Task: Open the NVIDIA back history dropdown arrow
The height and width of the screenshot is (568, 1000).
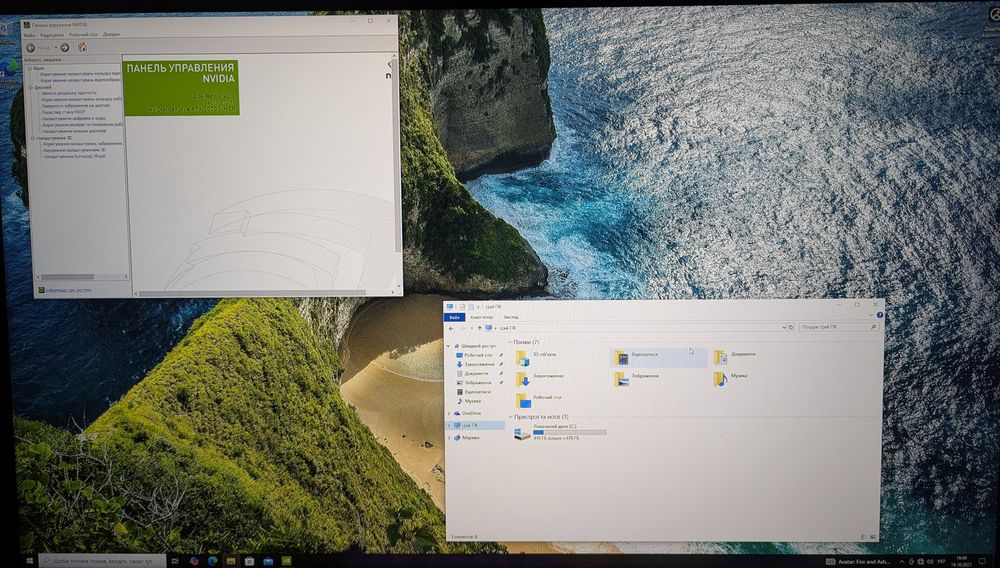Action: tap(55, 48)
